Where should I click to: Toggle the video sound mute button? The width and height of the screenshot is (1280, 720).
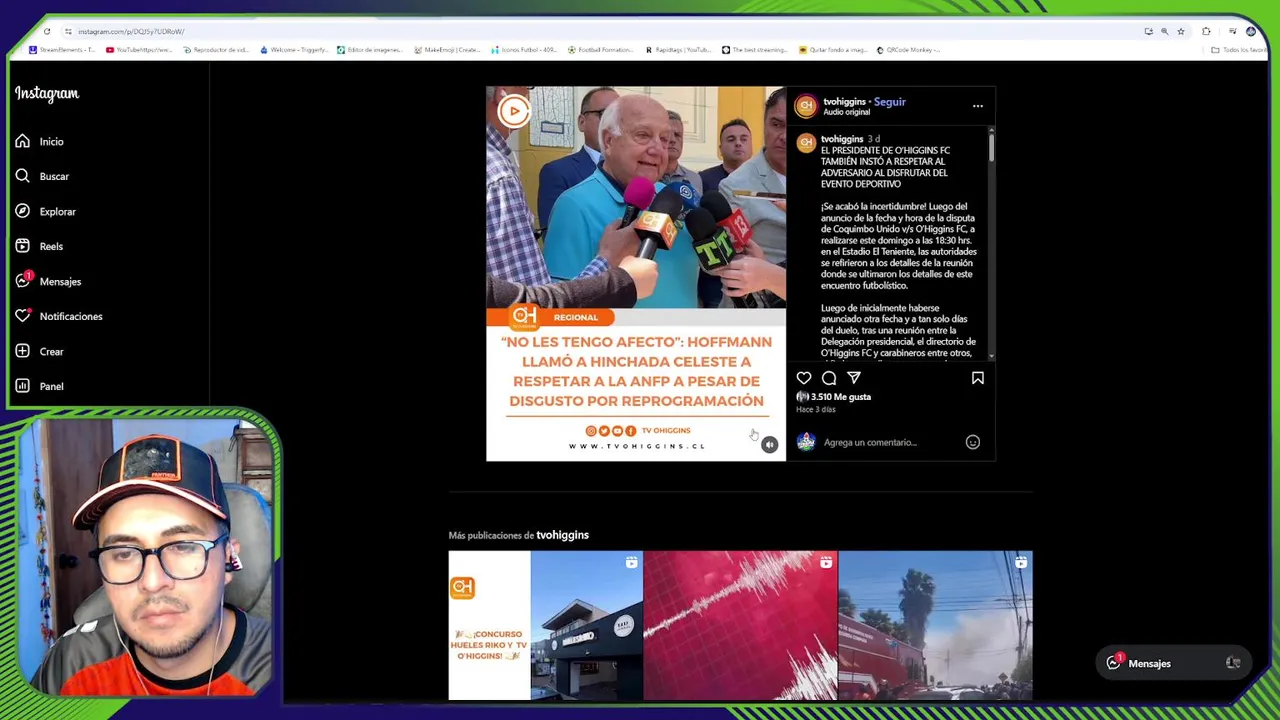click(769, 445)
